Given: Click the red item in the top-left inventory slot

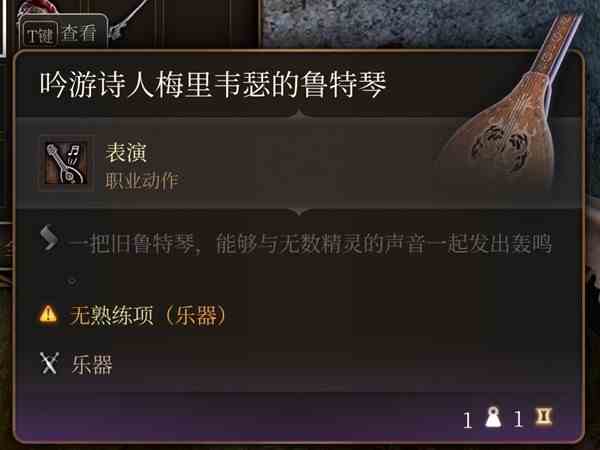Looking at the screenshot, I should click(36, 7).
